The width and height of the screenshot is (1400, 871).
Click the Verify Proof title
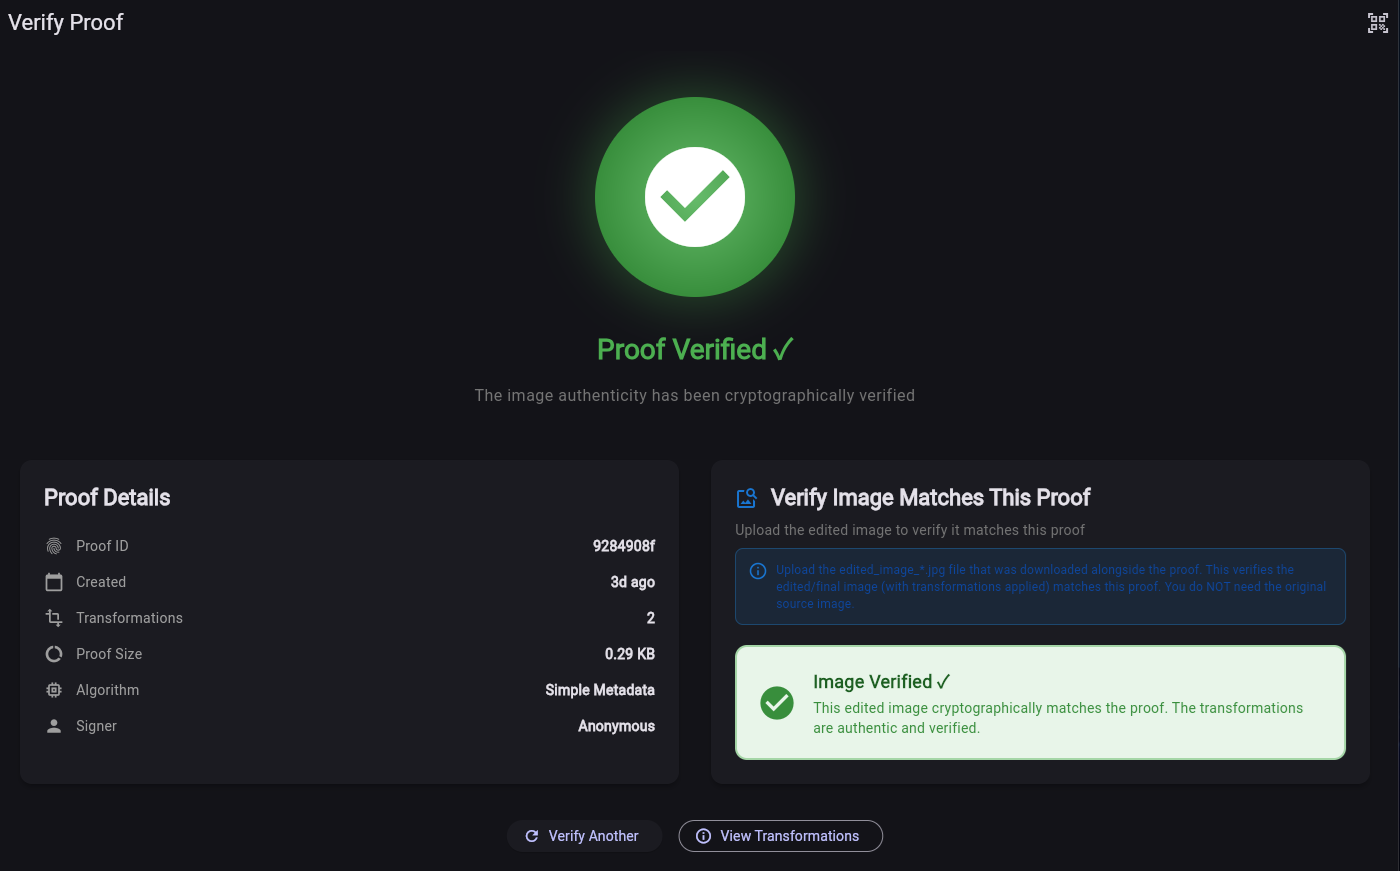point(65,22)
